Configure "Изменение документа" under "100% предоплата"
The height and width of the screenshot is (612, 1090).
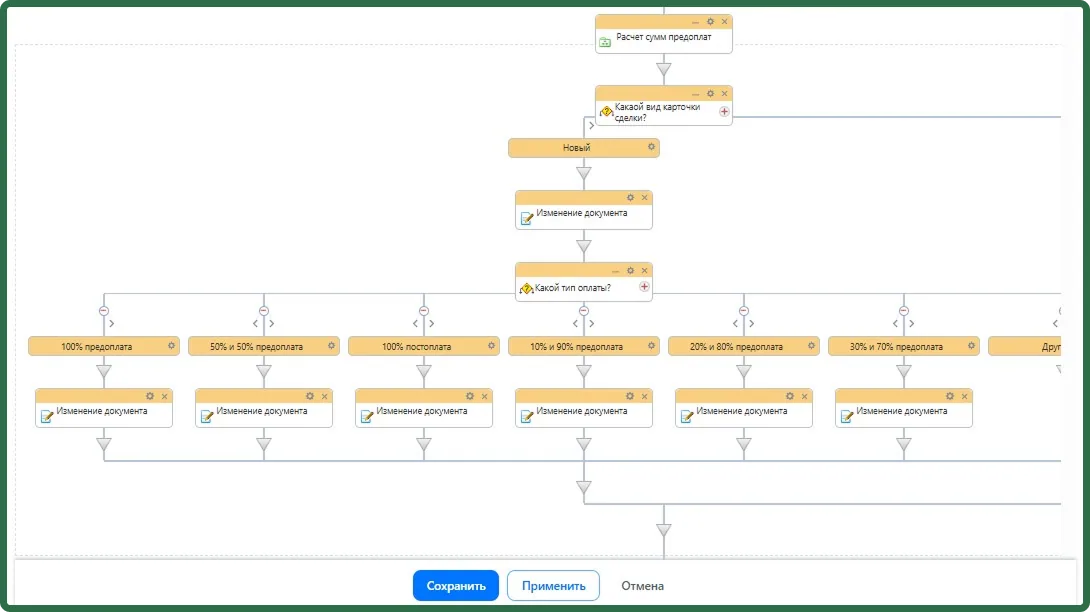coord(150,396)
